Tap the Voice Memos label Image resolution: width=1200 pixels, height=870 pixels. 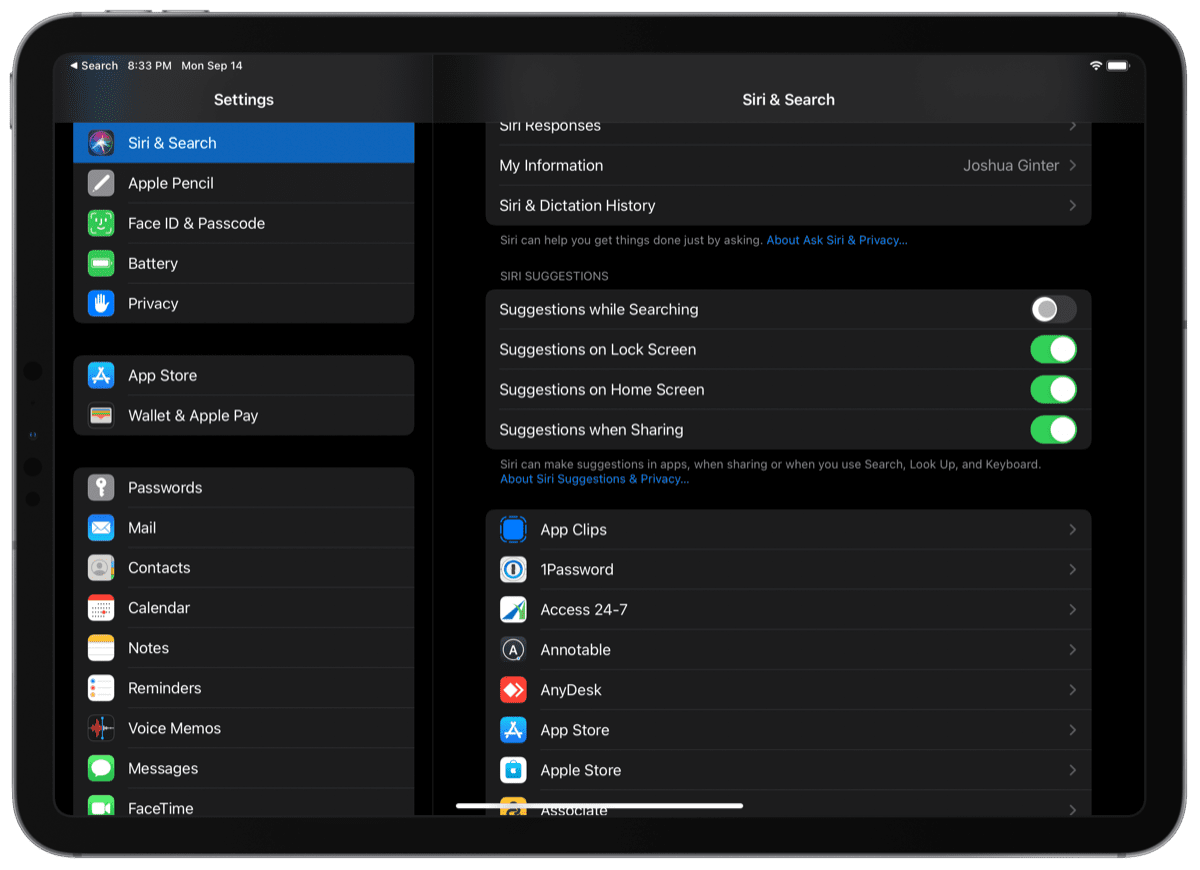tap(174, 728)
